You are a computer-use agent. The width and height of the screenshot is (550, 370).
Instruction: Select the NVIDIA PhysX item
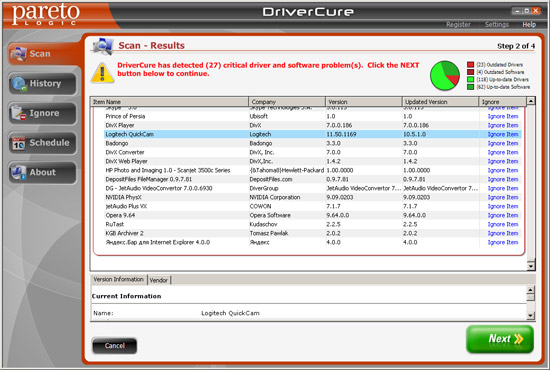(313, 197)
